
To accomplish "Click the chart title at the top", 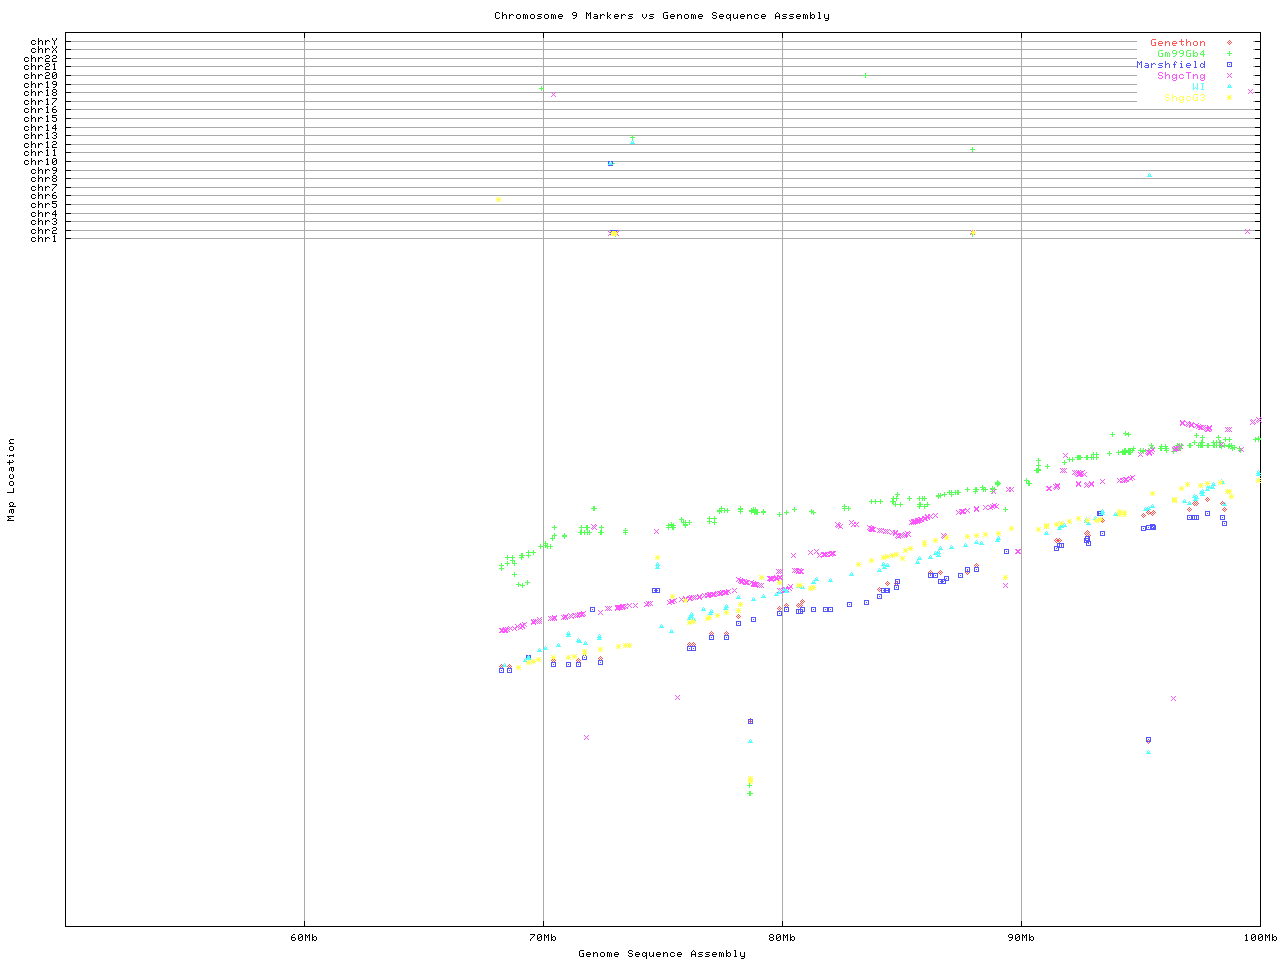I will (661, 16).
